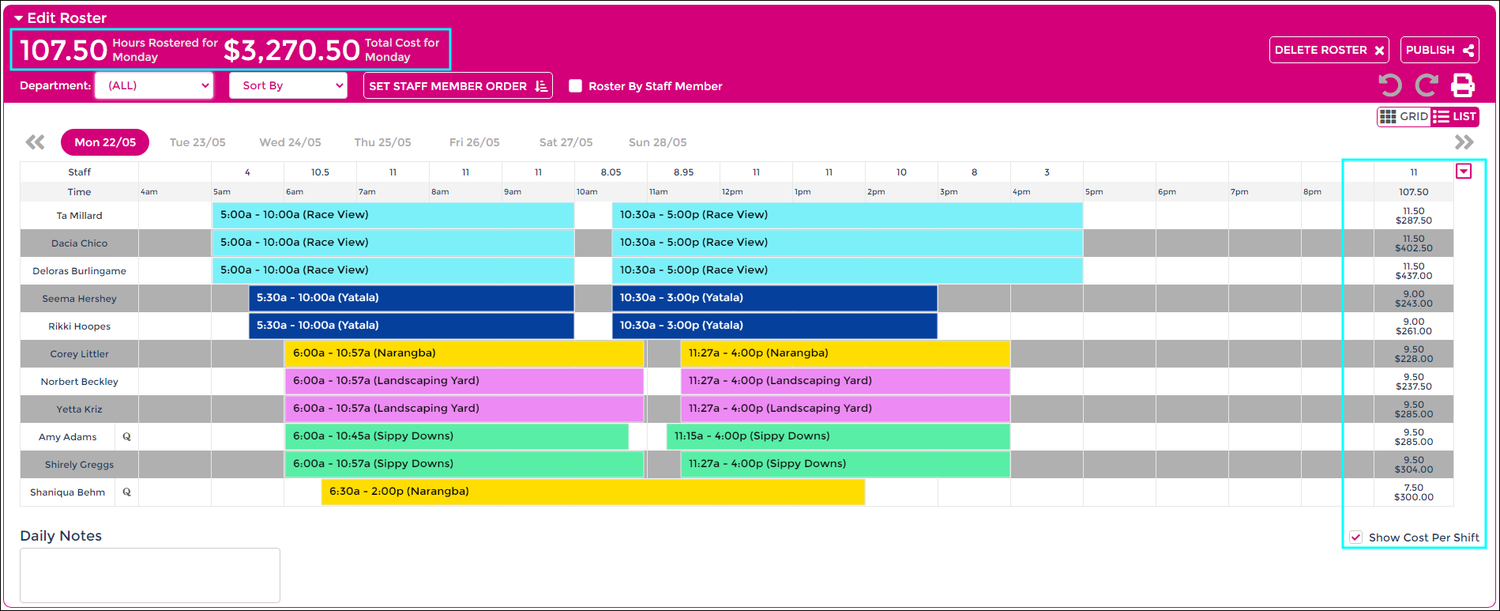
Task: Open the Department dropdown
Action: [x=154, y=86]
